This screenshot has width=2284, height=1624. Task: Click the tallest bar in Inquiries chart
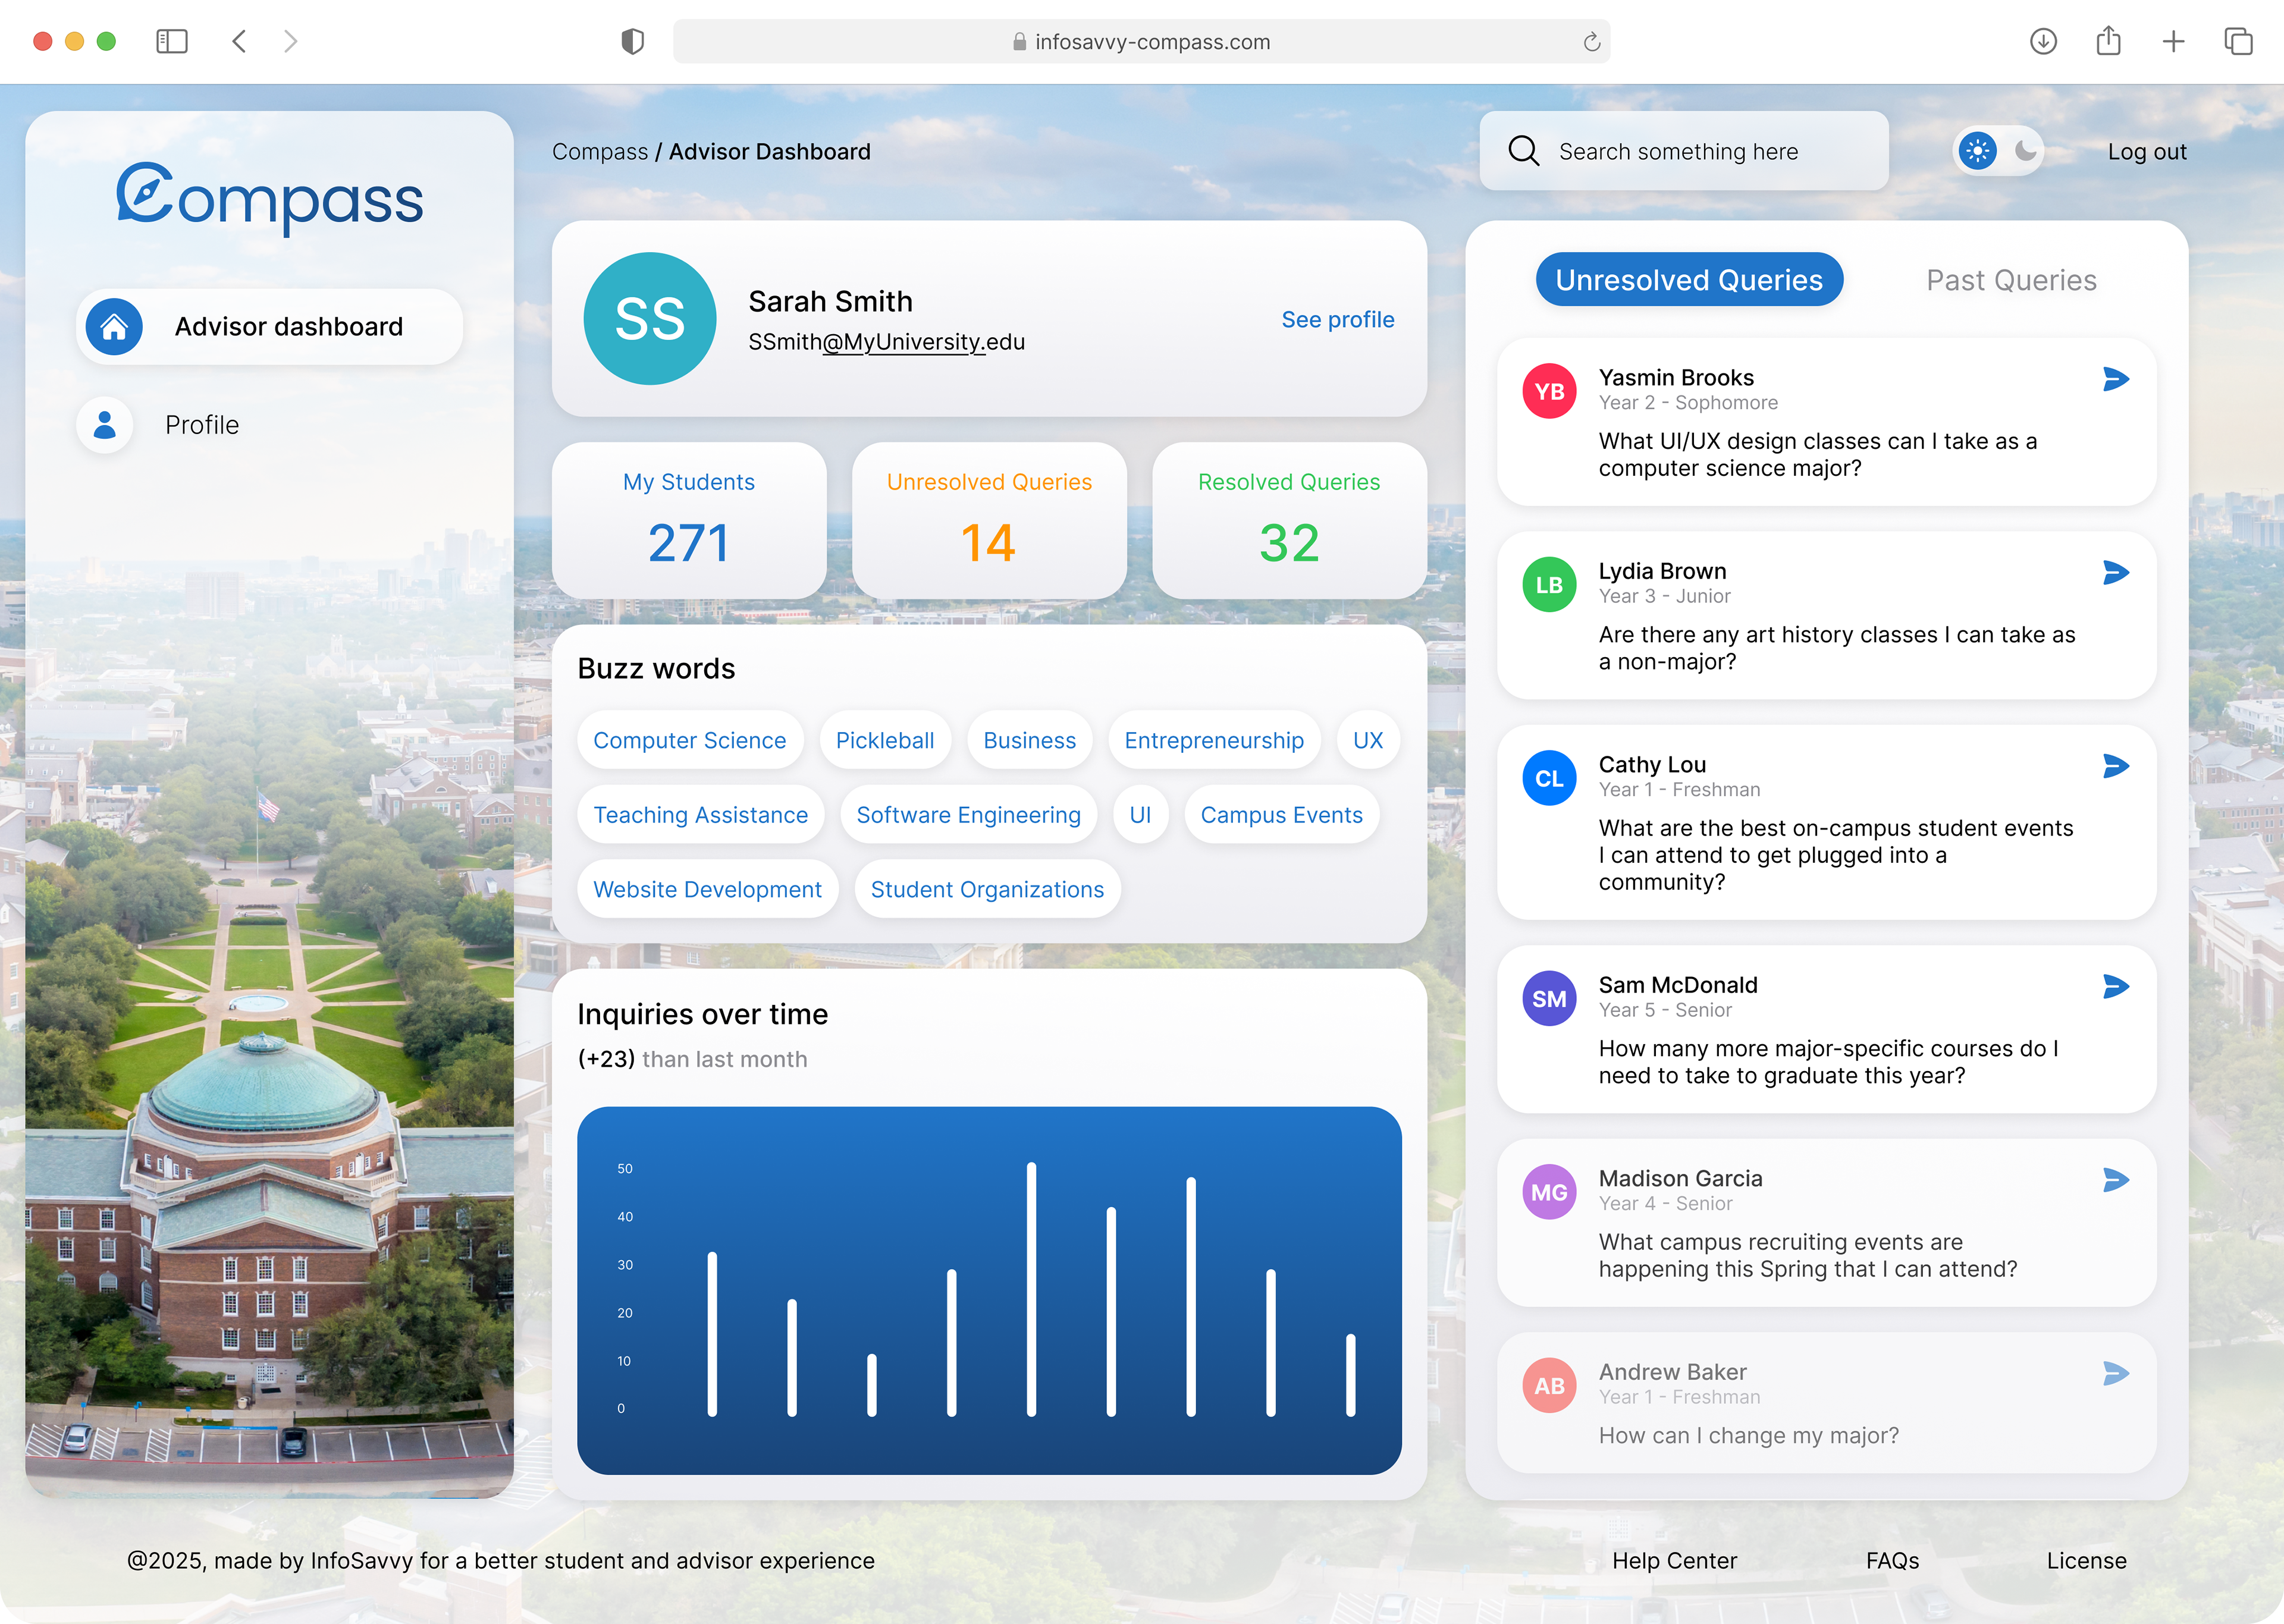pyautogui.click(x=1031, y=1289)
